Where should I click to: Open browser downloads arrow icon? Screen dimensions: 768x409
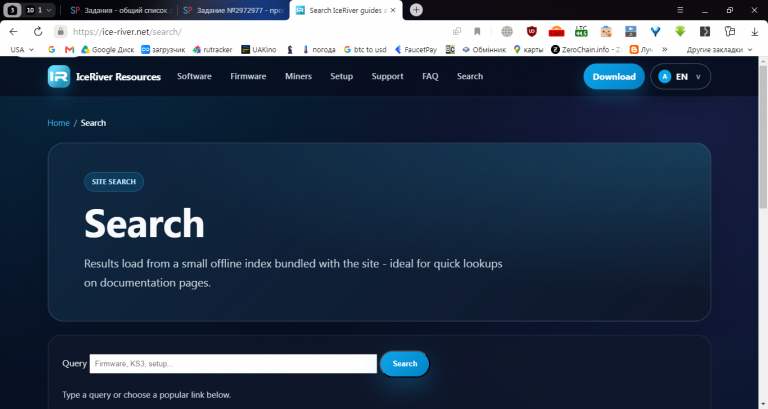point(754,32)
